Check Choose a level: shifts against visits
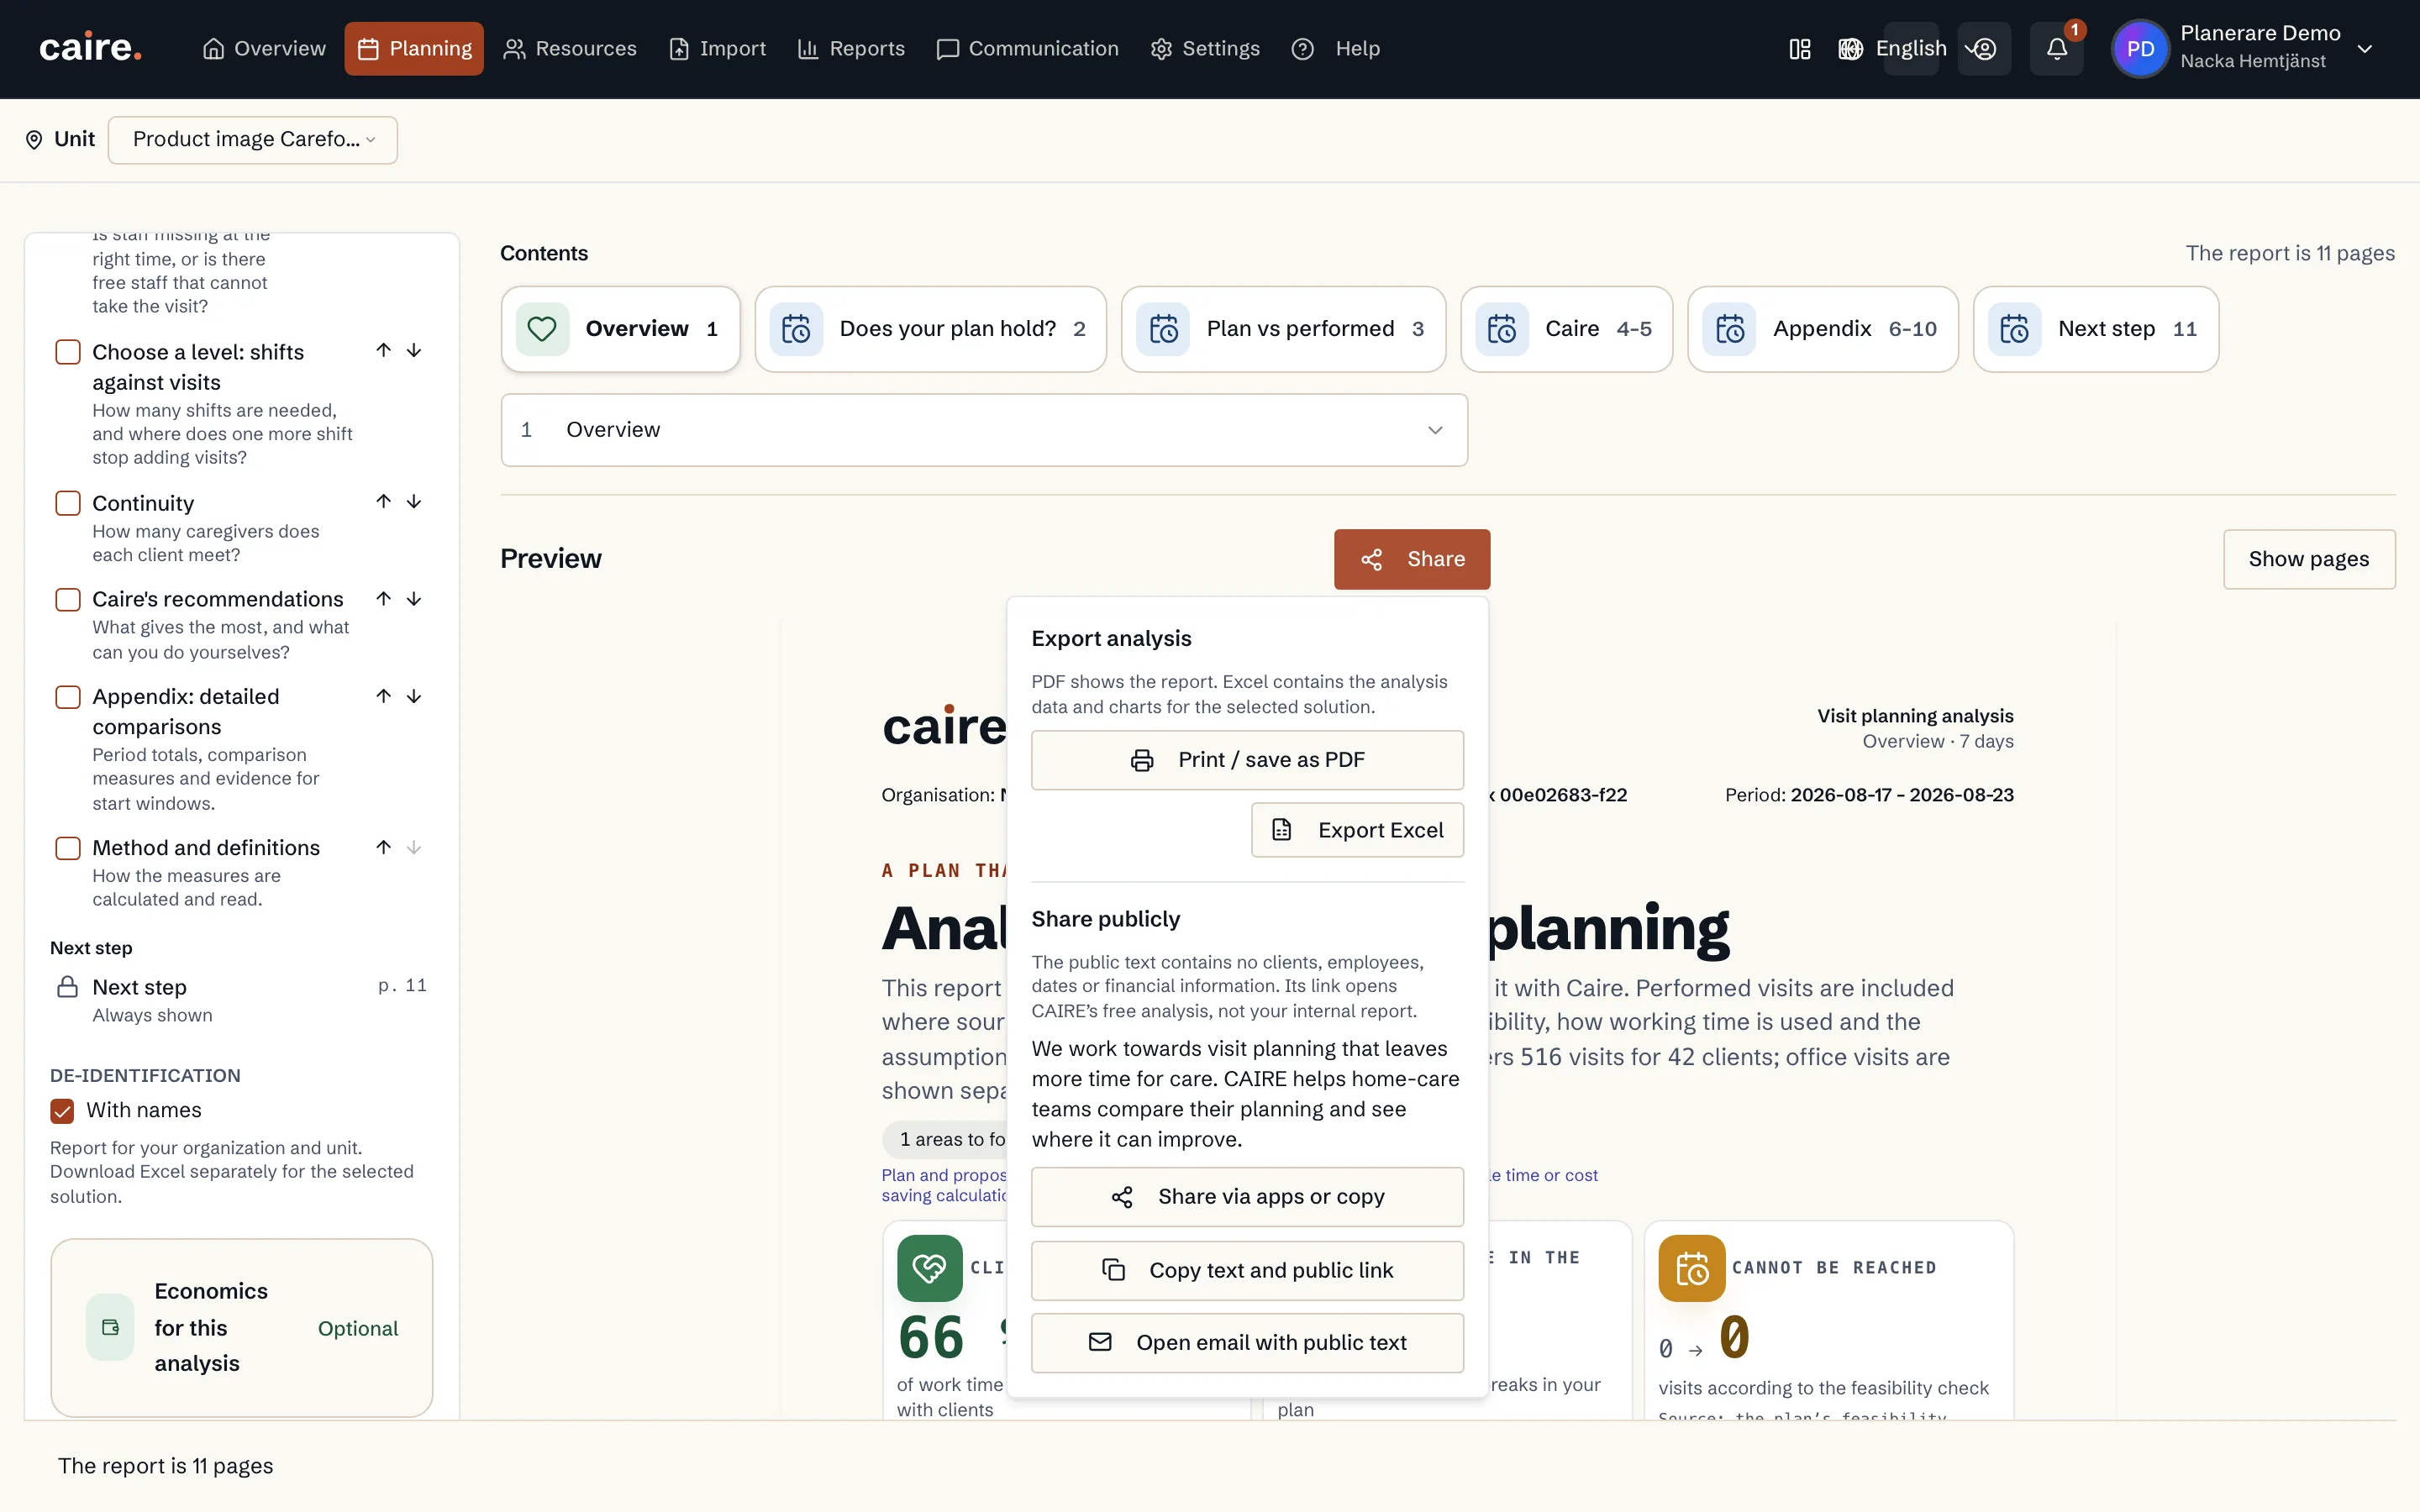2420x1512 pixels. click(68, 352)
